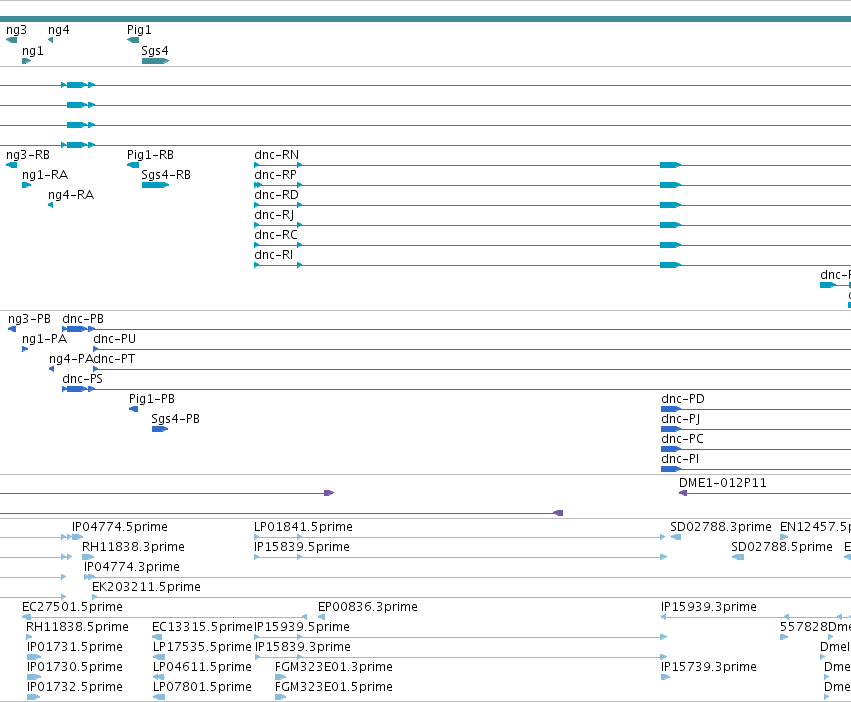The width and height of the screenshot is (851, 702).
Task: Select the SD02788.5prime EST label
Action: (782, 547)
